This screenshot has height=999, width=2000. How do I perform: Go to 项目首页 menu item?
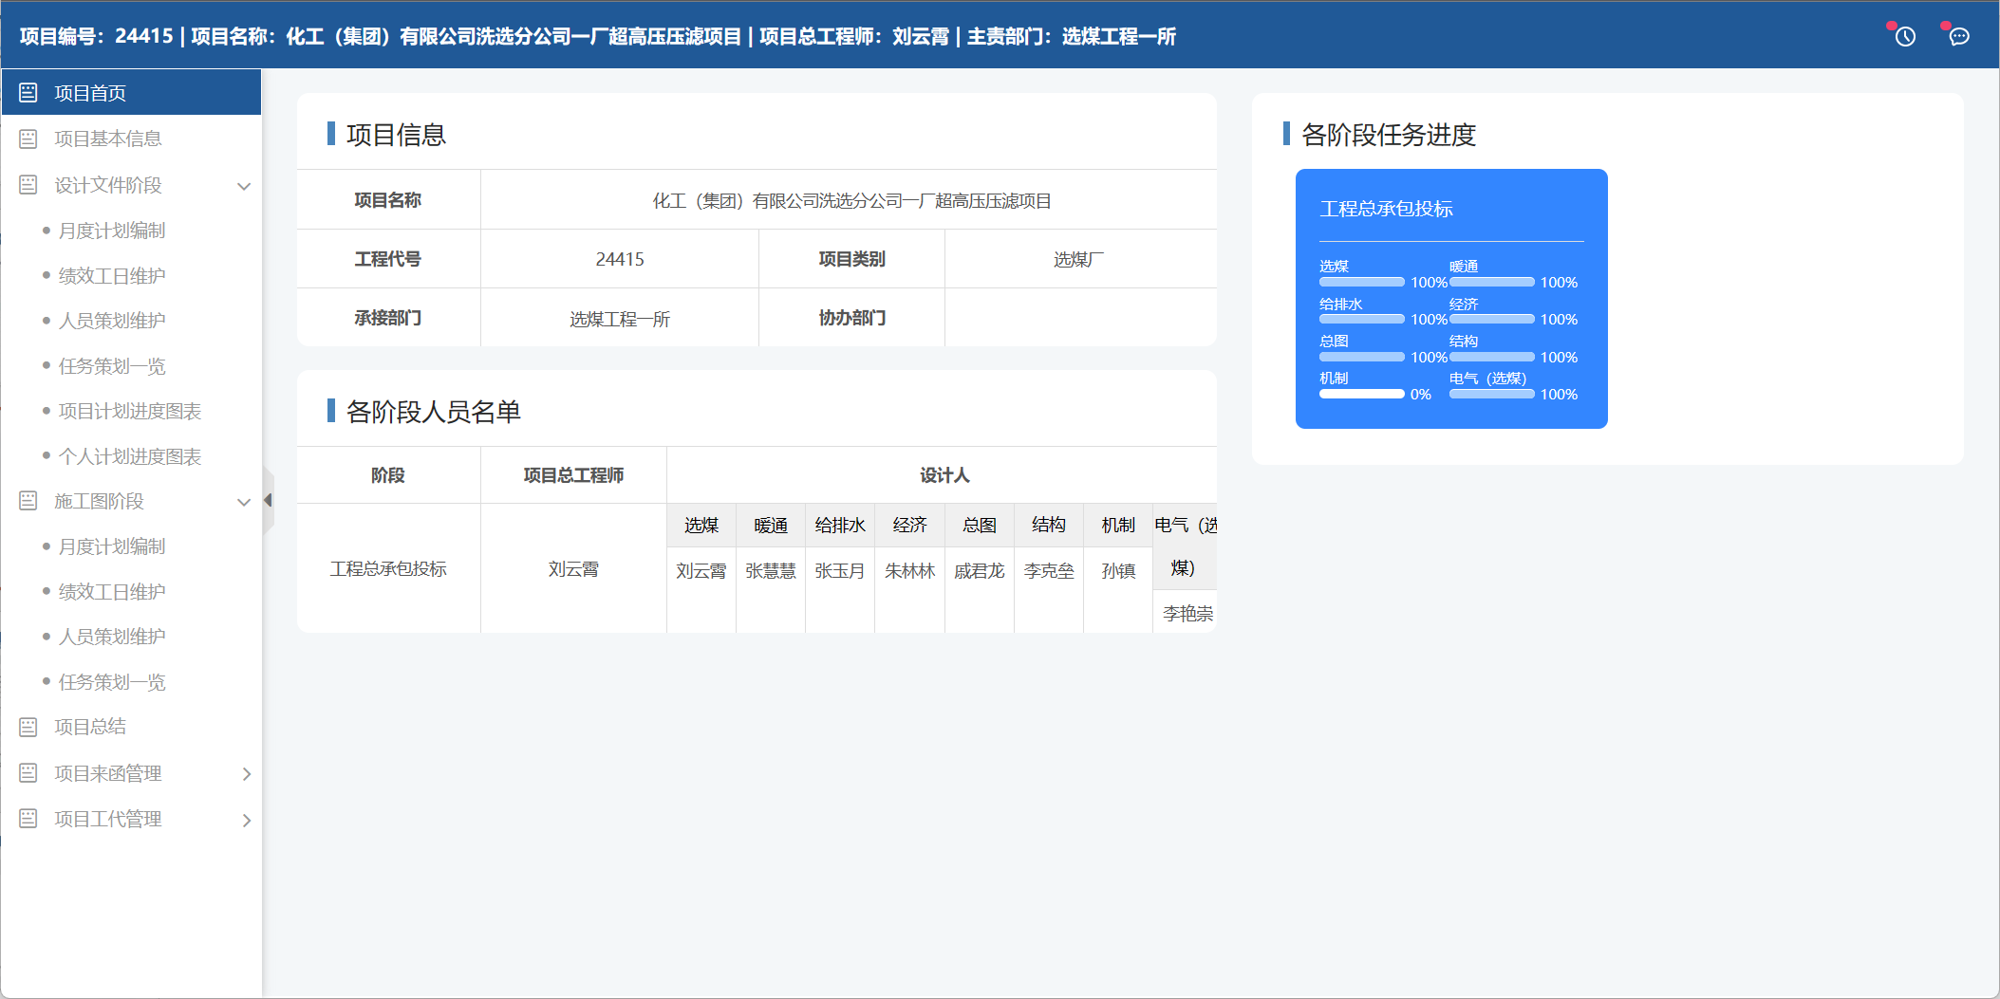tap(131, 93)
